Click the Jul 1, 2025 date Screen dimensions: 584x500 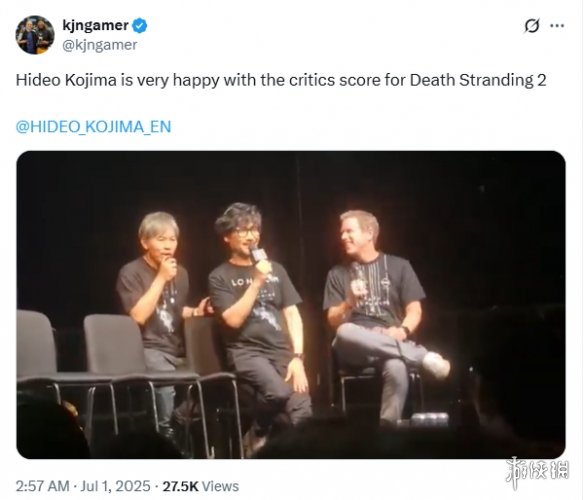click(115, 486)
